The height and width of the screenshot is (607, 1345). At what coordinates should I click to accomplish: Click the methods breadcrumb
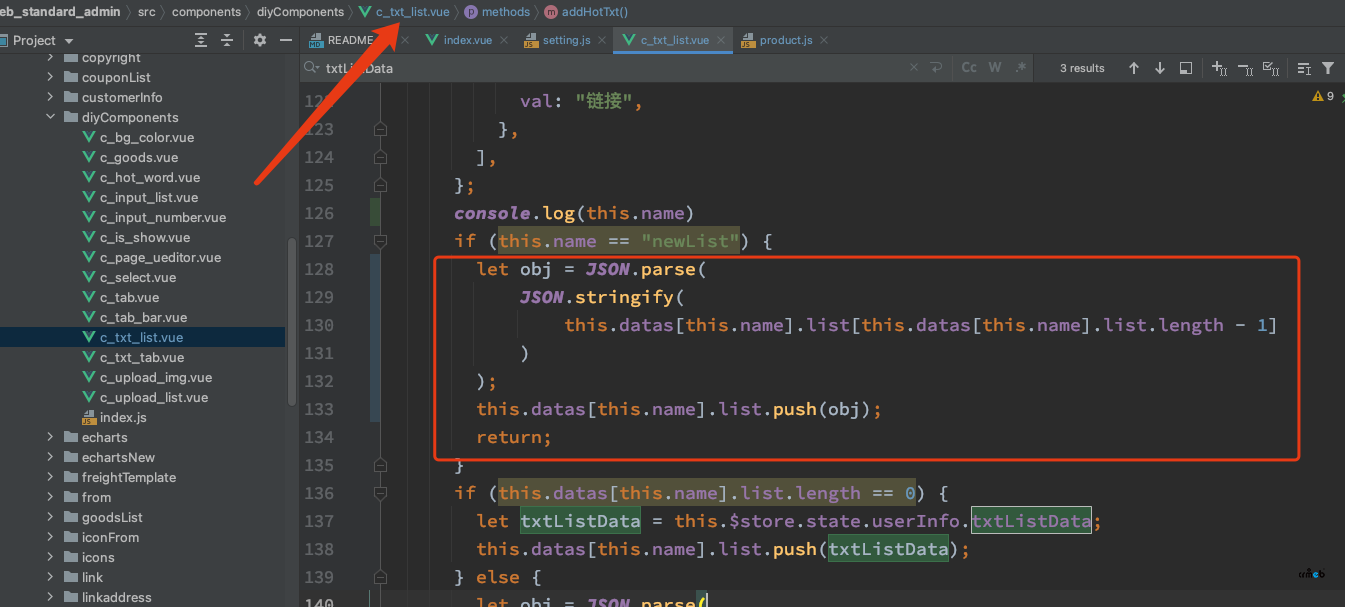498,12
